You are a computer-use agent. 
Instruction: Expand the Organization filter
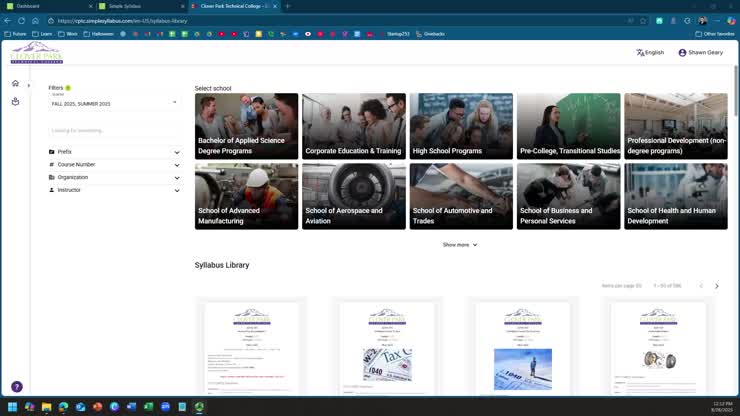pyautogui.click(x=114, y=178)
